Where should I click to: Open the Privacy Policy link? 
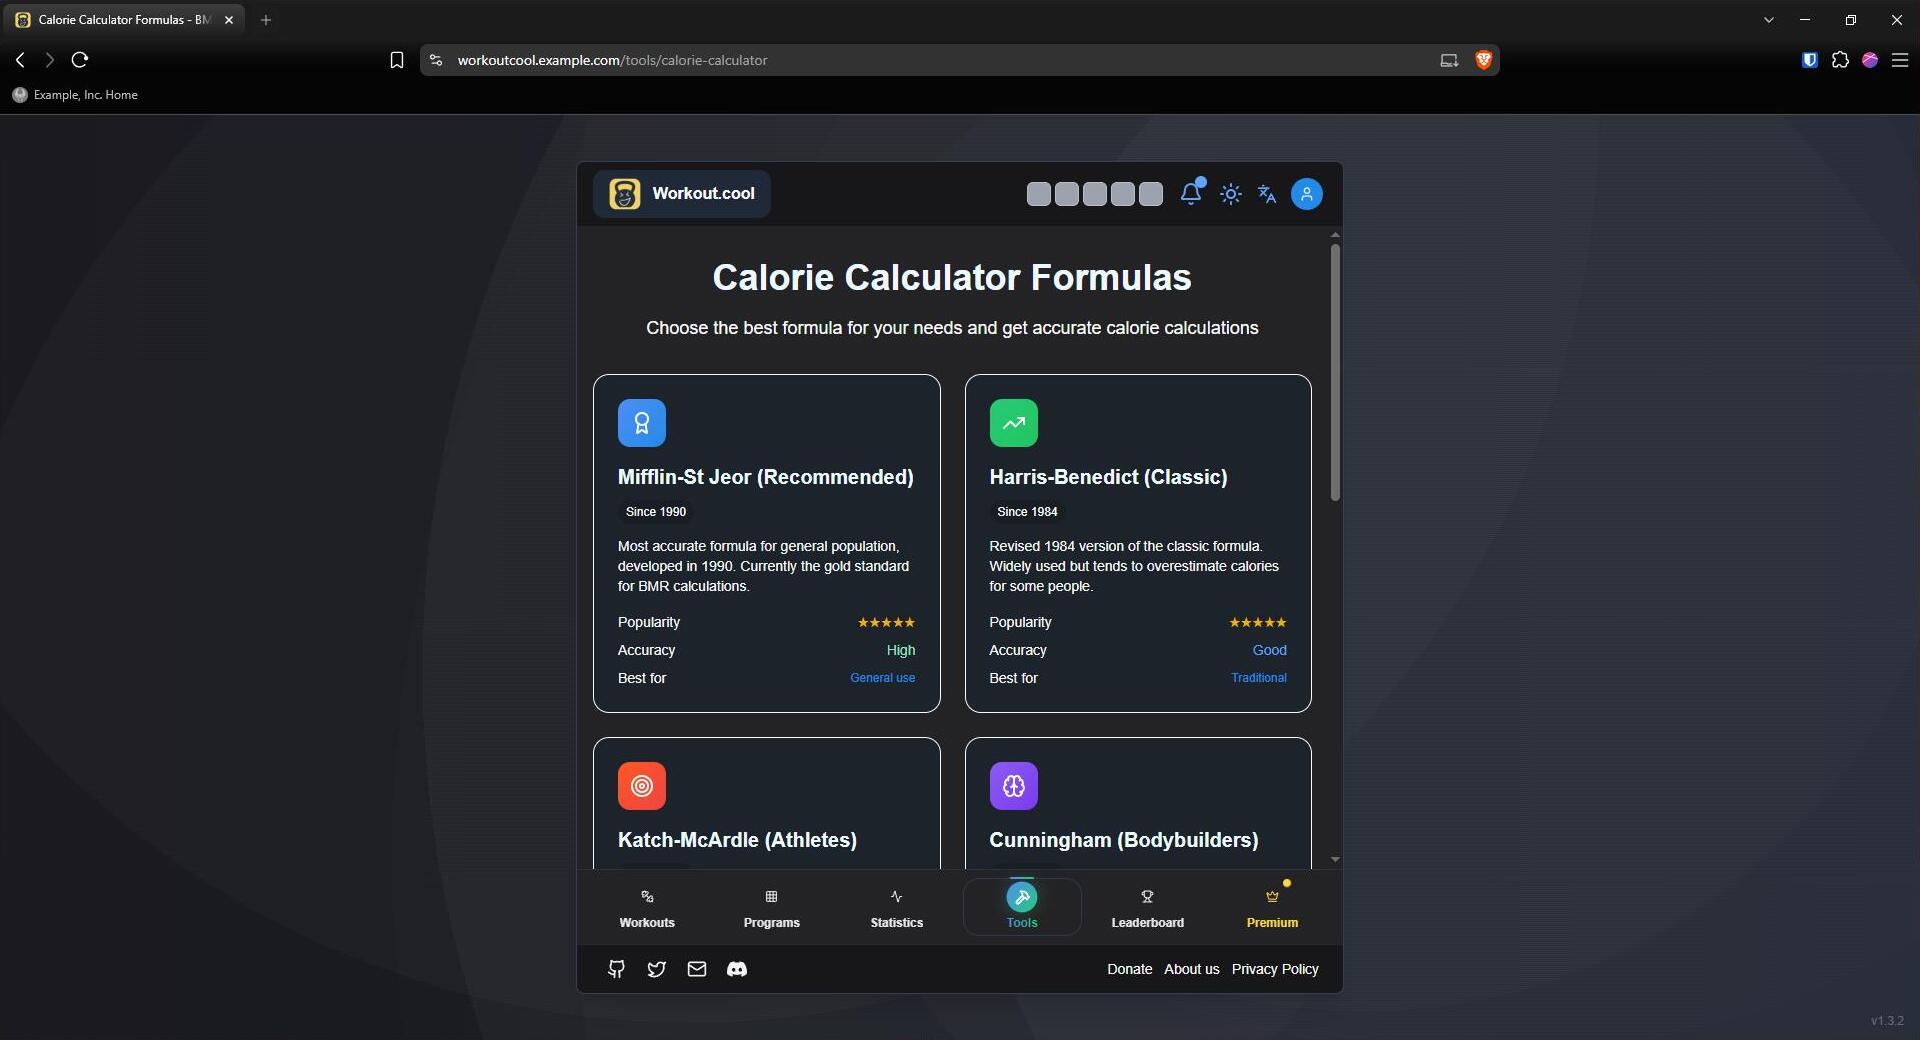tap(1275, 969)
